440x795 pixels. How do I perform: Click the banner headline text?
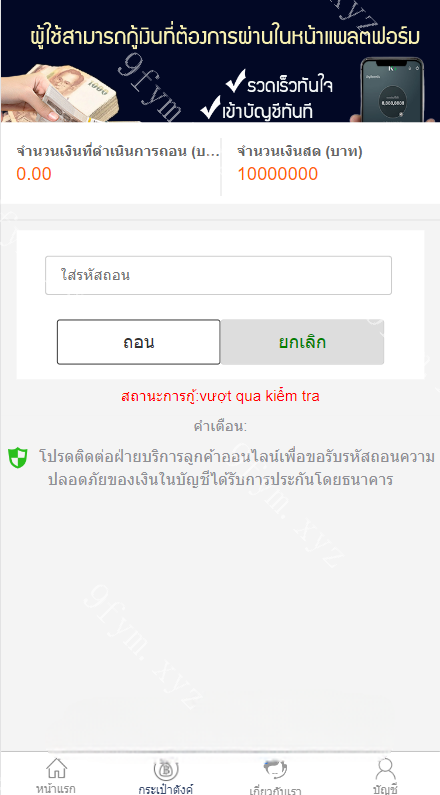pyautogui.click(x=225, y=37)
